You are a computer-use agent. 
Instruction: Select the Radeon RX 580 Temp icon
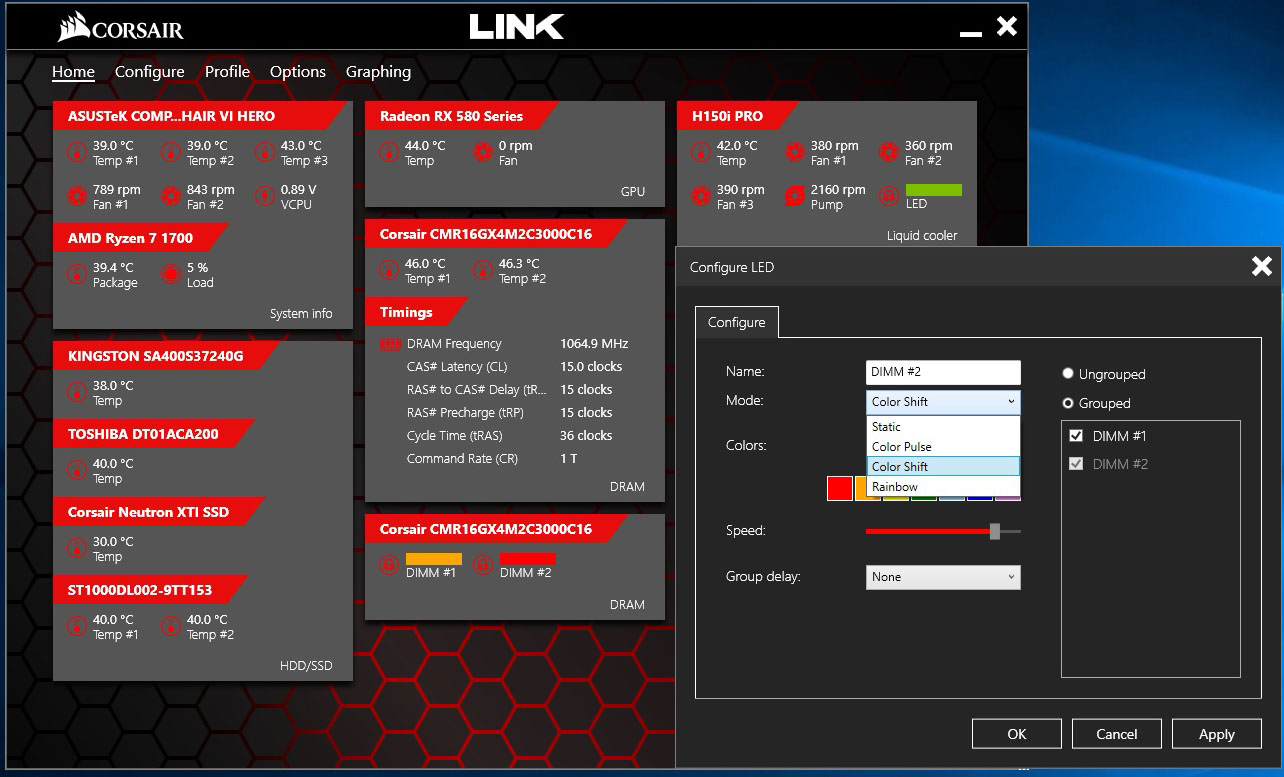(x=389, y=152)
